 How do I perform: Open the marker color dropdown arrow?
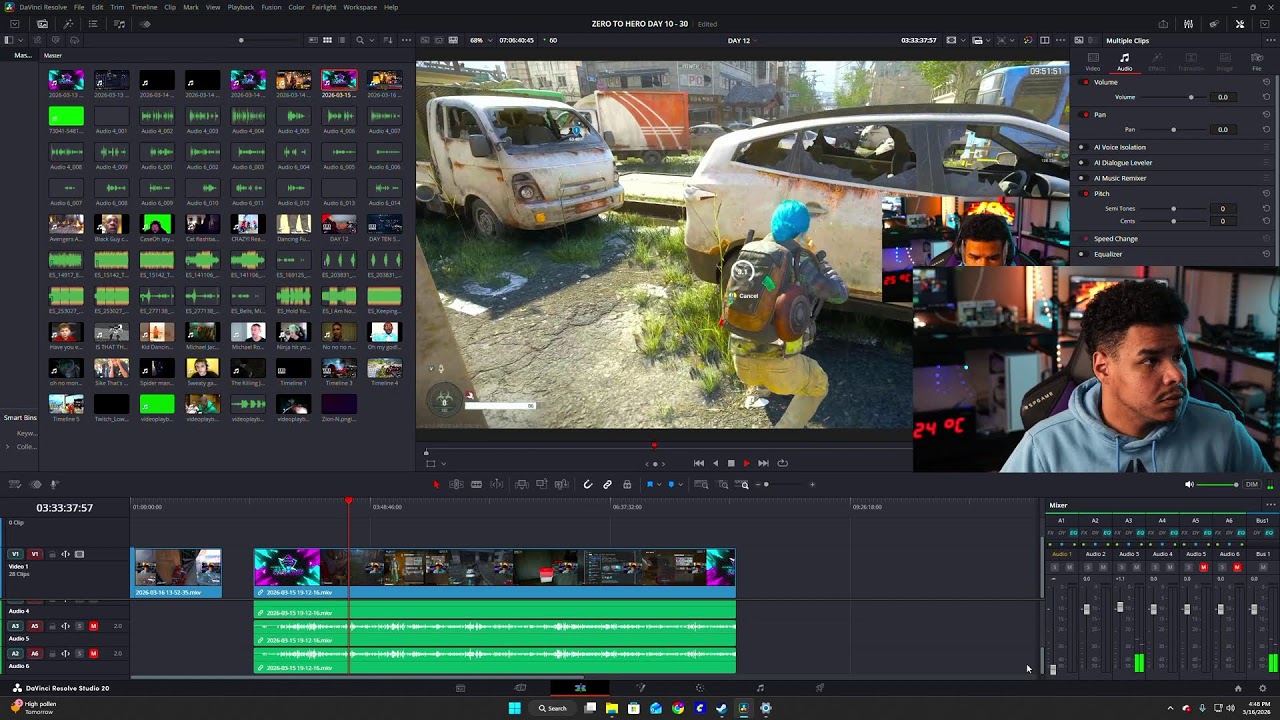[679, 485]
